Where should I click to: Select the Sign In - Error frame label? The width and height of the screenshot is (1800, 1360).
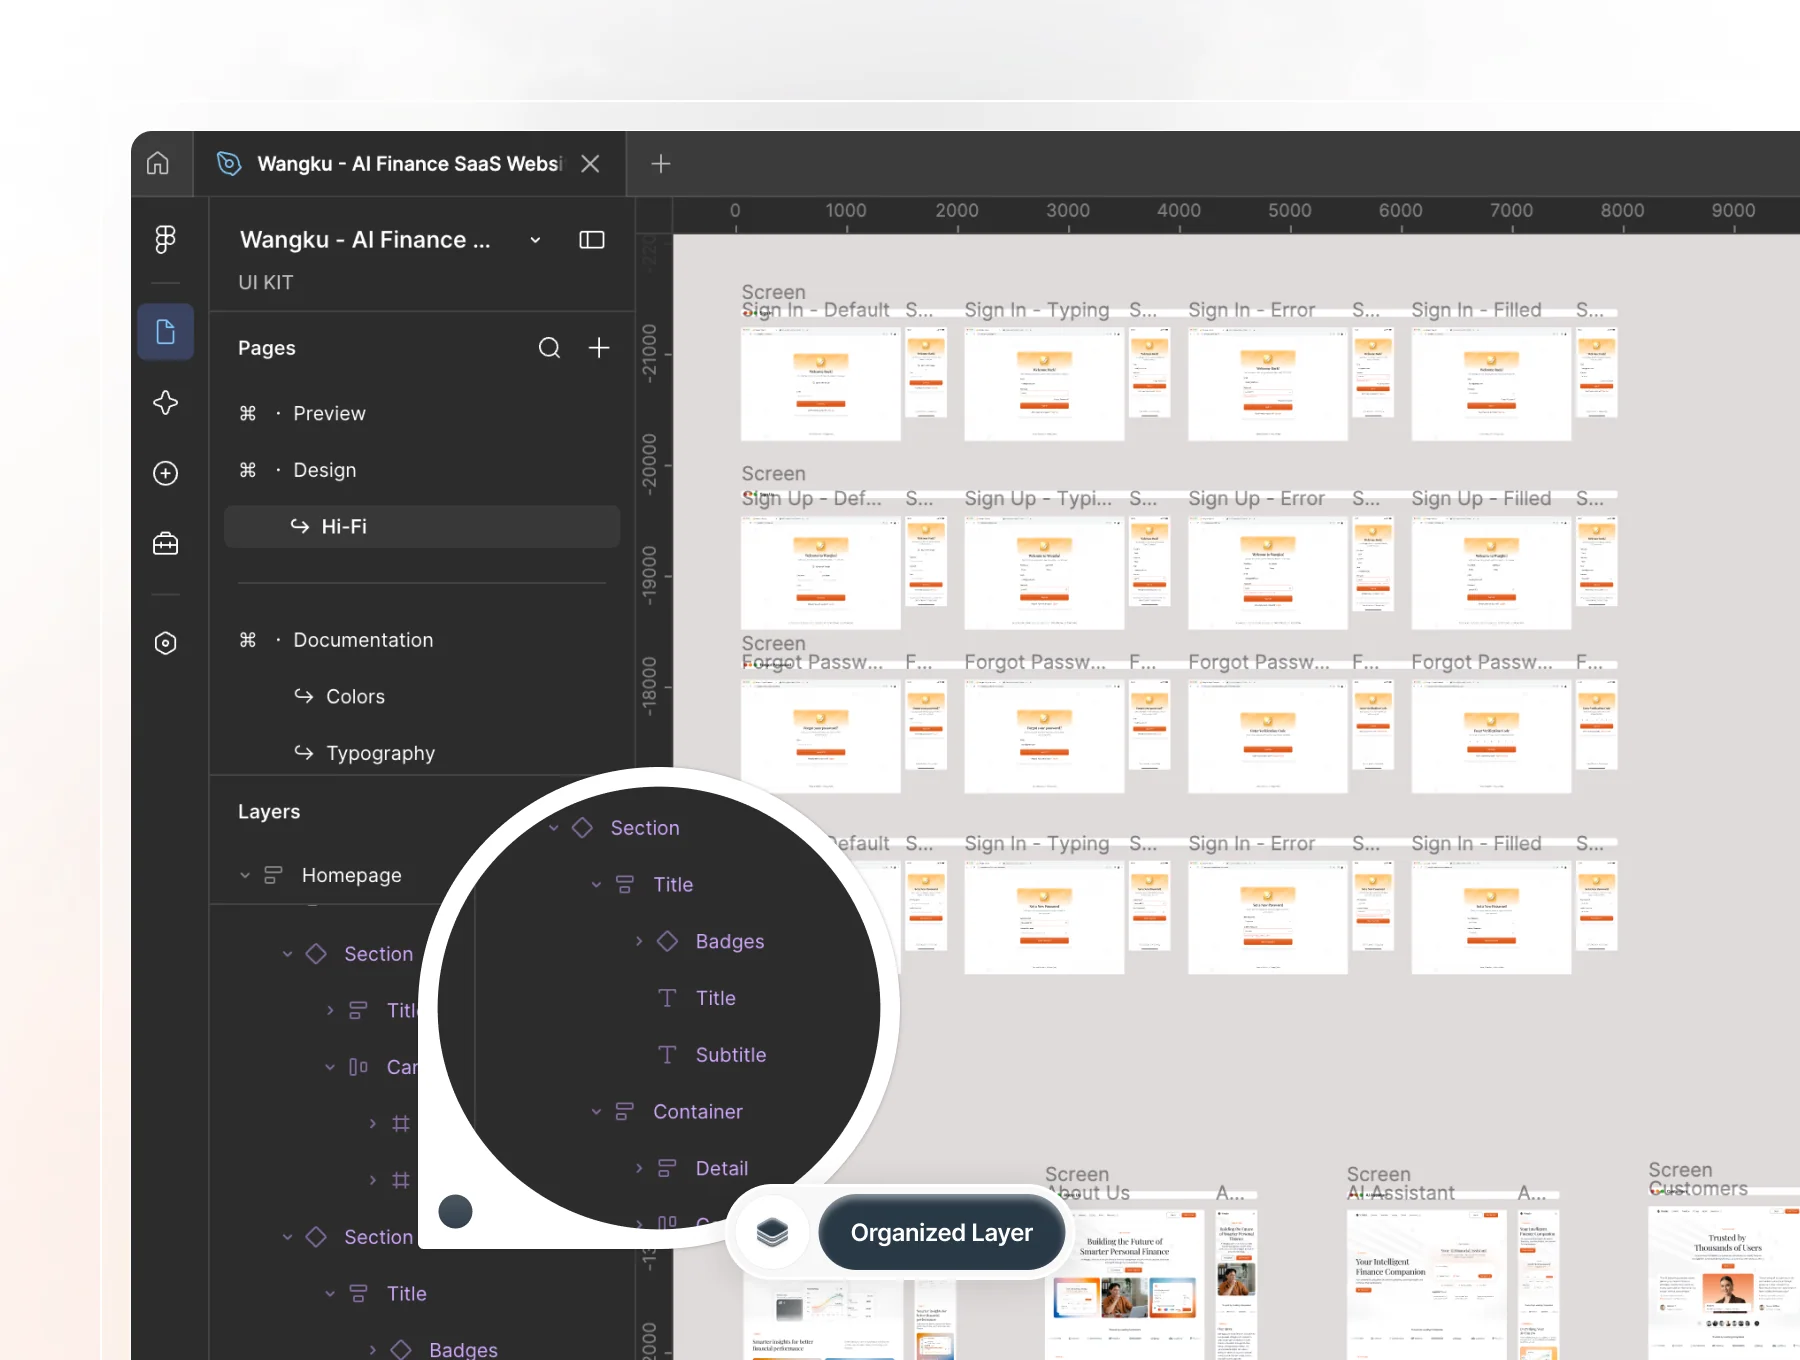tap(1251, 310)
